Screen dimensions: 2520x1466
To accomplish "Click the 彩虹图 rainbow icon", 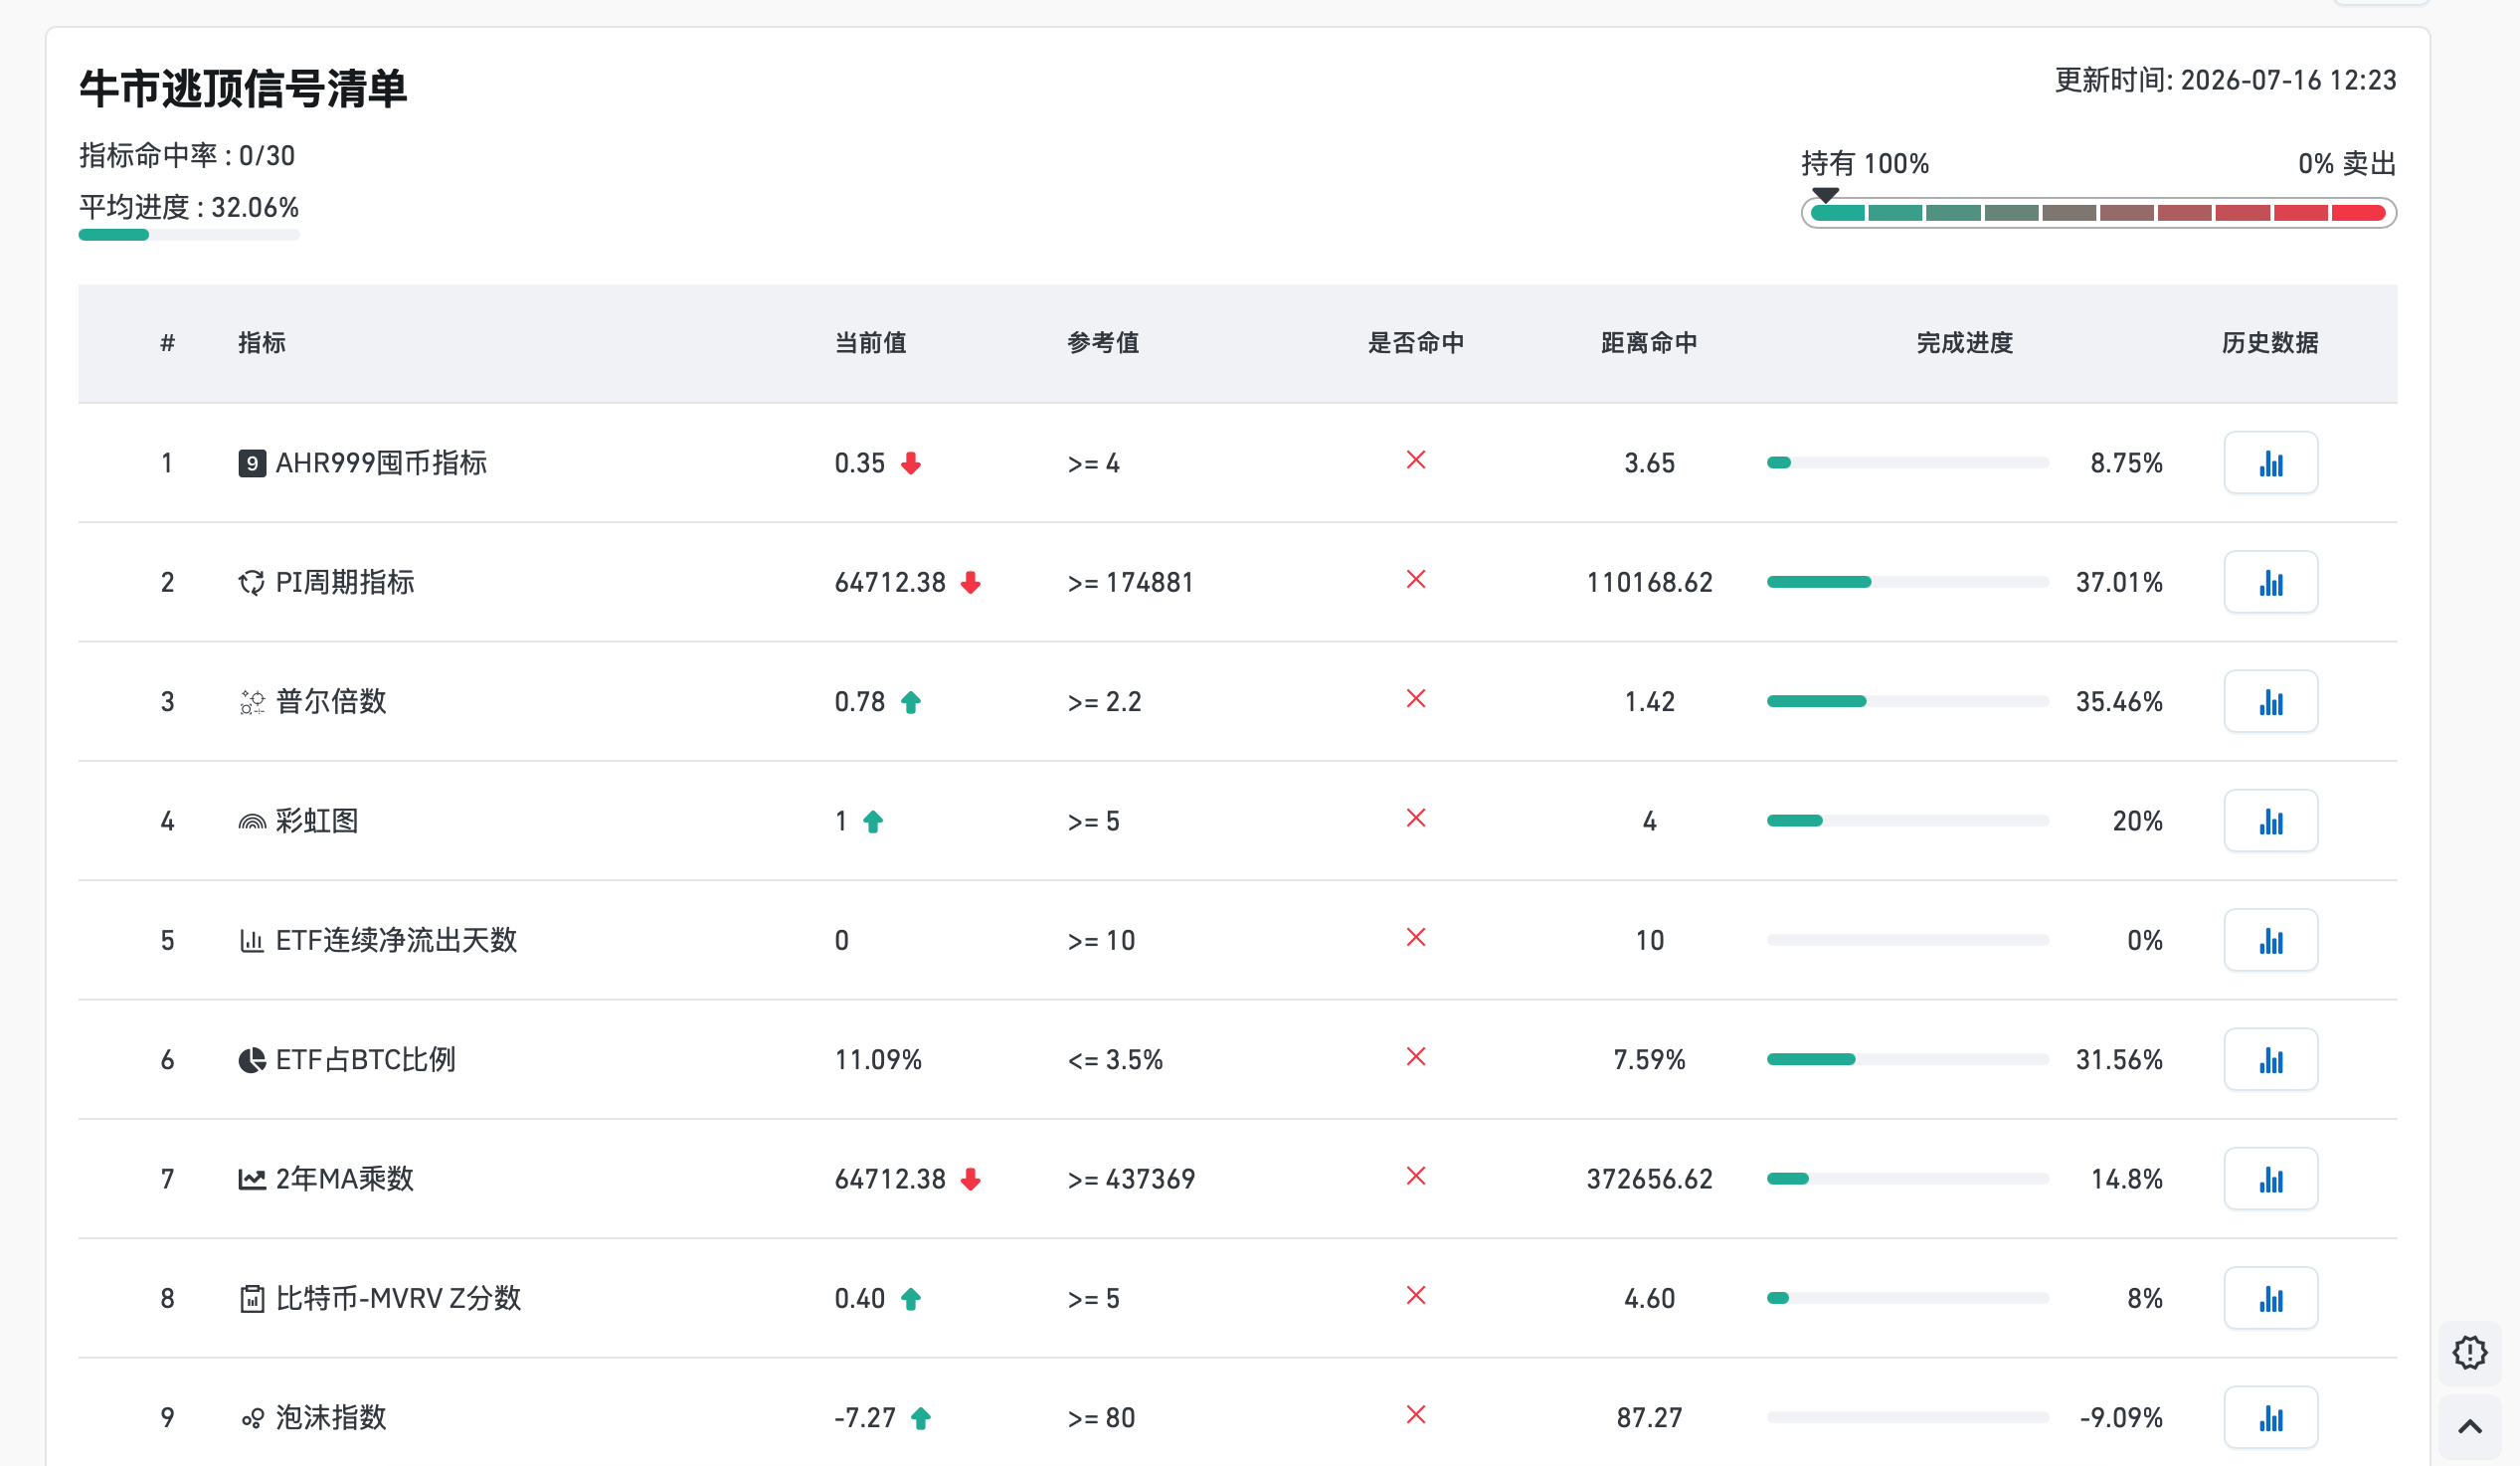I will click(x=252, y=822).
